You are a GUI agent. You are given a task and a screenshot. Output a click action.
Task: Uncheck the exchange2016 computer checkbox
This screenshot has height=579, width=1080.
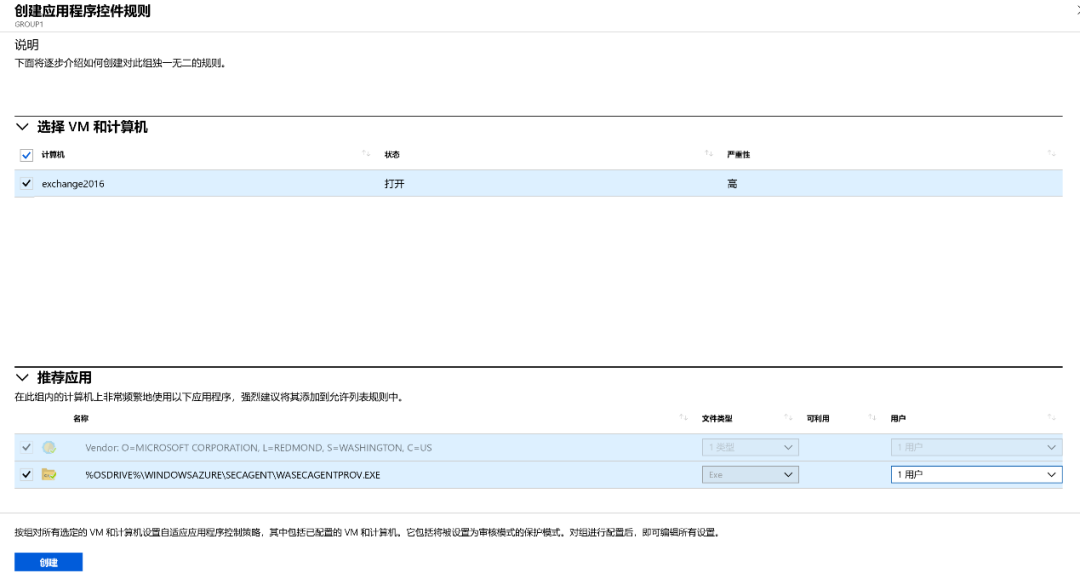click(26, 183)
